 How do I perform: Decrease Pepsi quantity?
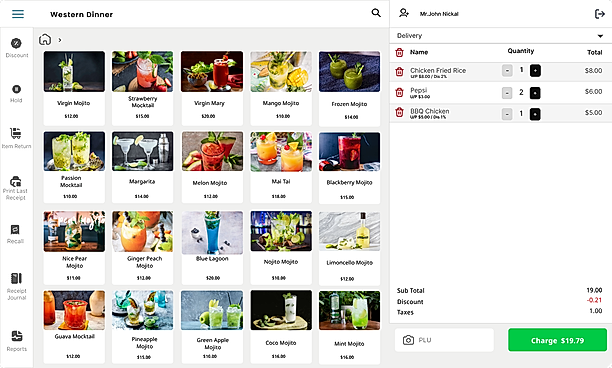coord(507,93)
